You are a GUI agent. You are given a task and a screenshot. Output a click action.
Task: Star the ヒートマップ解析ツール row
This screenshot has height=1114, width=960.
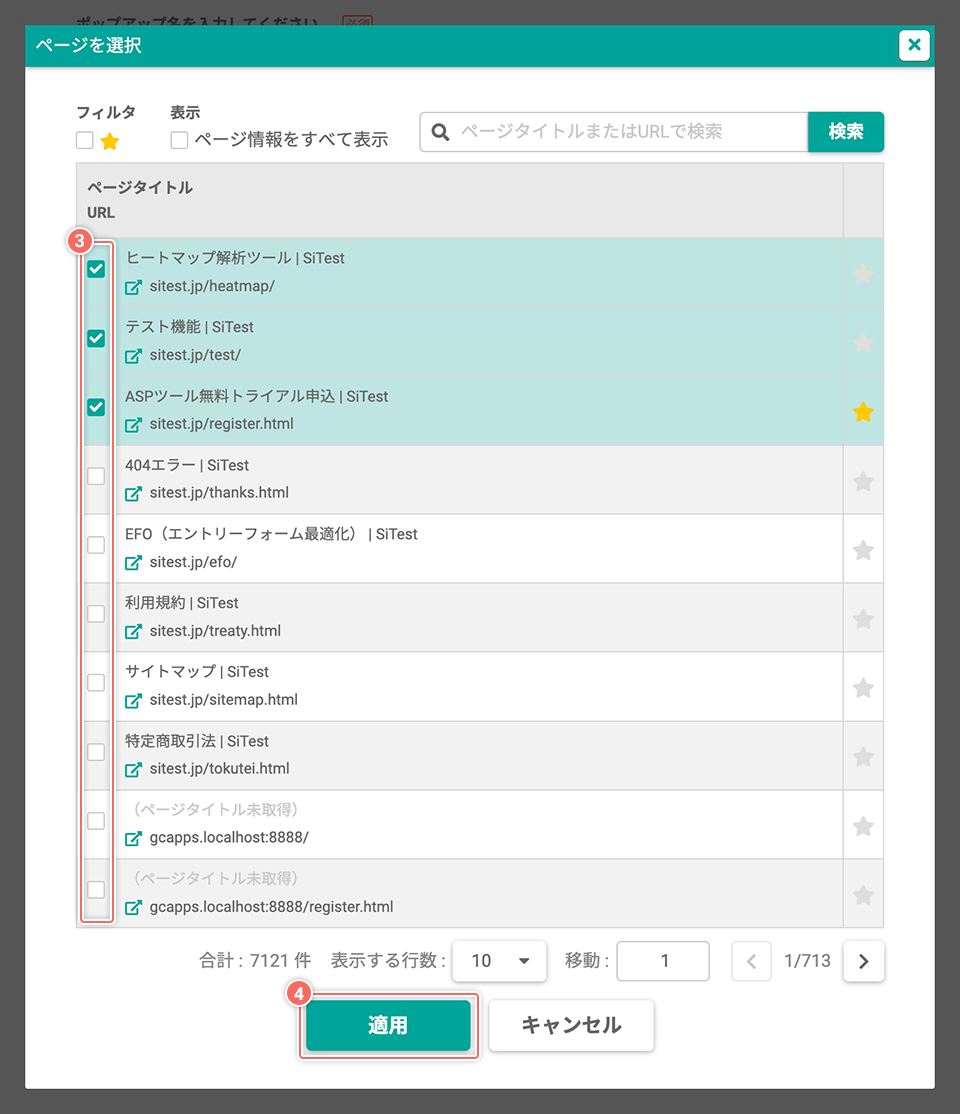coord(863,274)
